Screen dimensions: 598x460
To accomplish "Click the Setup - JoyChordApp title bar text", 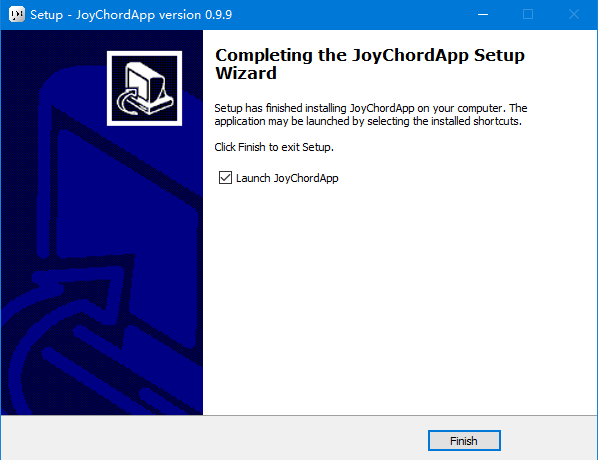I will pos(93,15).
